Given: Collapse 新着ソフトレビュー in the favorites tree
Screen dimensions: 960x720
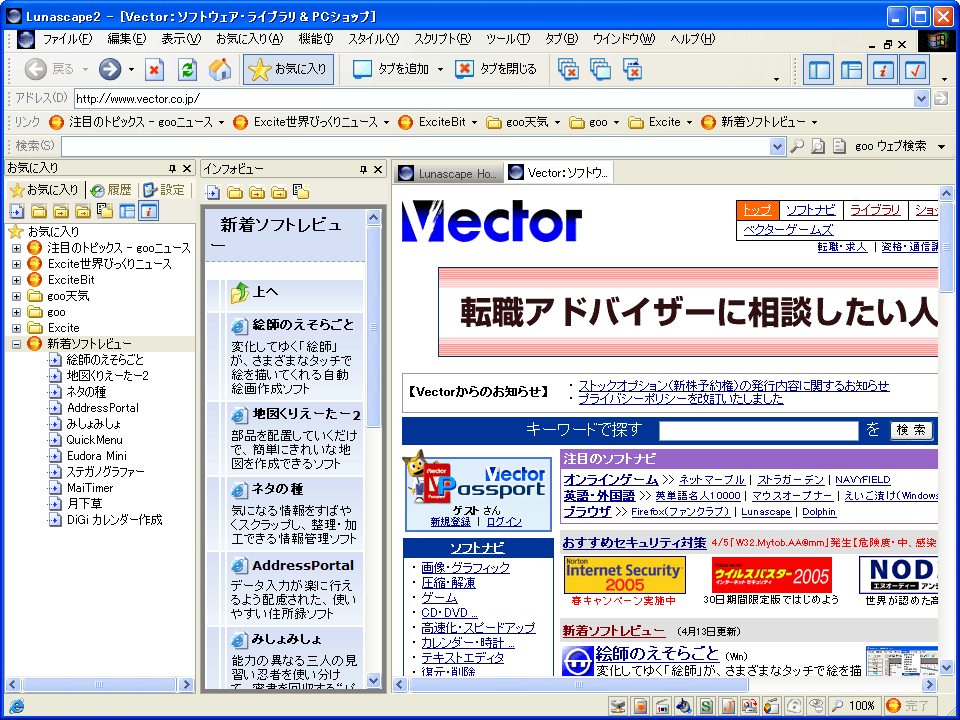Looking at the screenshot, I should [17, 344].
